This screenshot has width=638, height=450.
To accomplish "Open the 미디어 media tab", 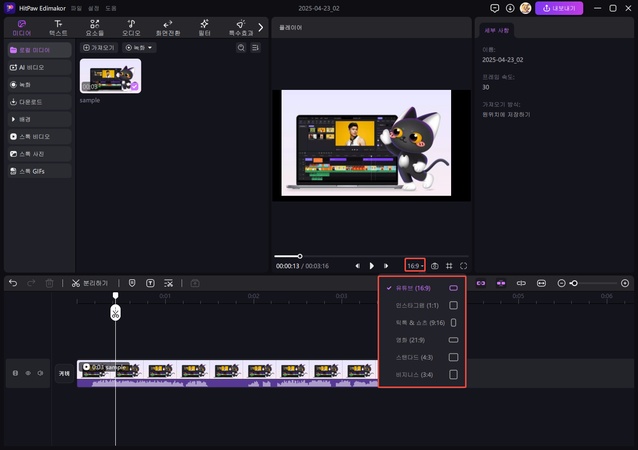I will (22, 28).
